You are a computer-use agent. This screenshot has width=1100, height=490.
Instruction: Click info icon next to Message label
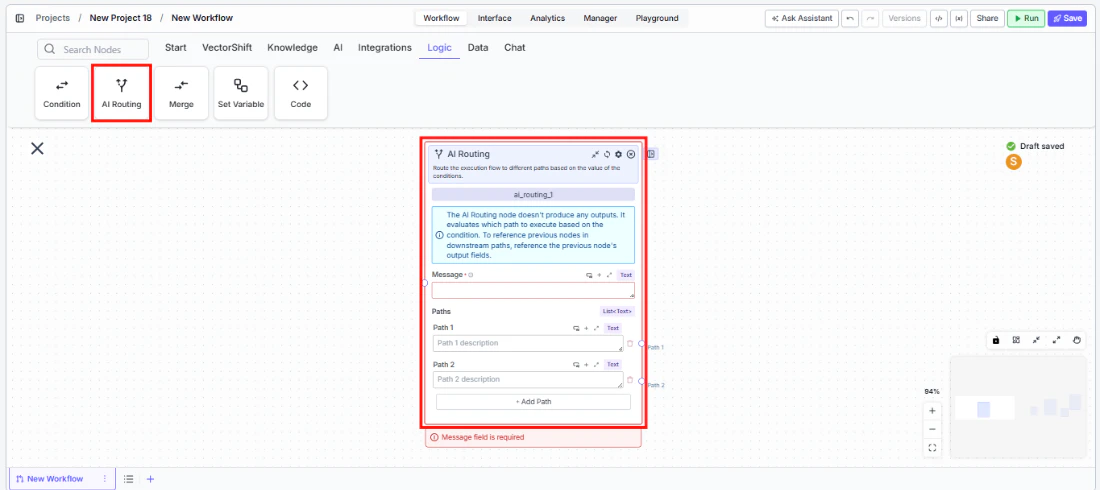point(470,275)
